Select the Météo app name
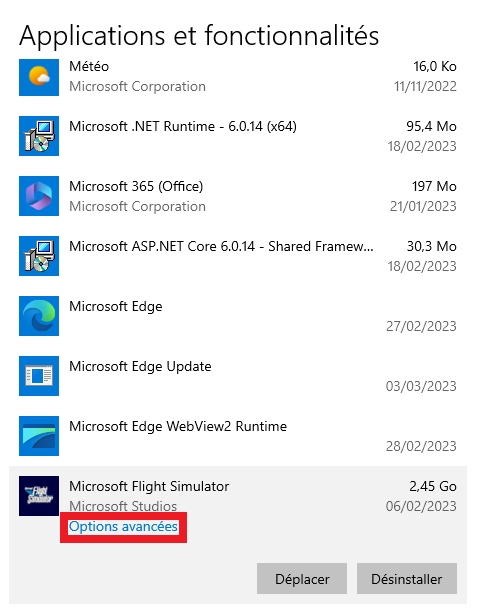Screen dimensions: 477x611 click(89, 66)
